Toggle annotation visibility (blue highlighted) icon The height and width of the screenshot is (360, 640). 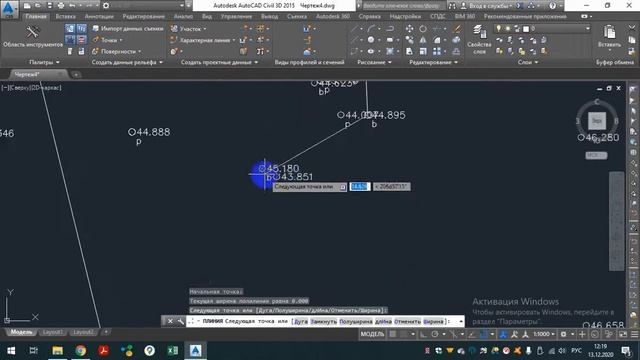click(x=503, y=334)
